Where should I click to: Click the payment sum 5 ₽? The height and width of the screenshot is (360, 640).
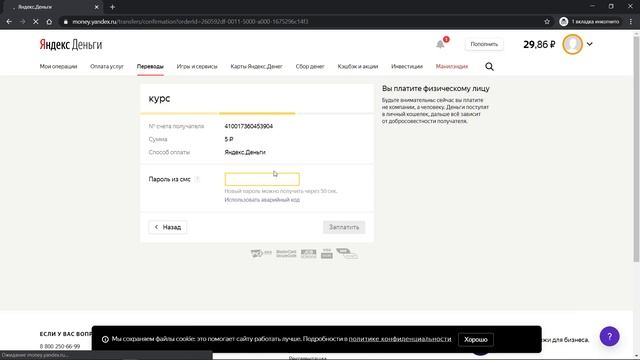coord(229,139)
